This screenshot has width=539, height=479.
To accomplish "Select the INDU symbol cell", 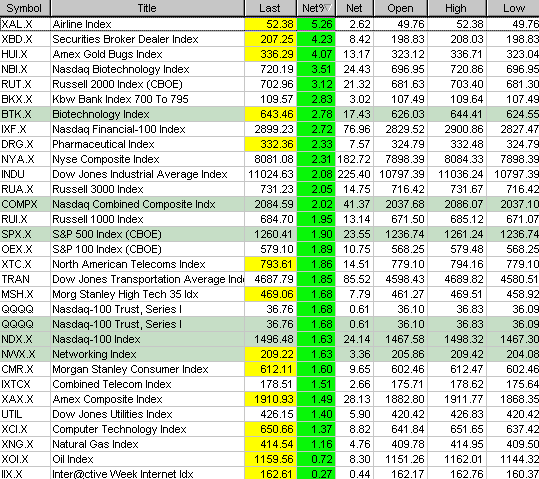I will [x=25, y=174].
